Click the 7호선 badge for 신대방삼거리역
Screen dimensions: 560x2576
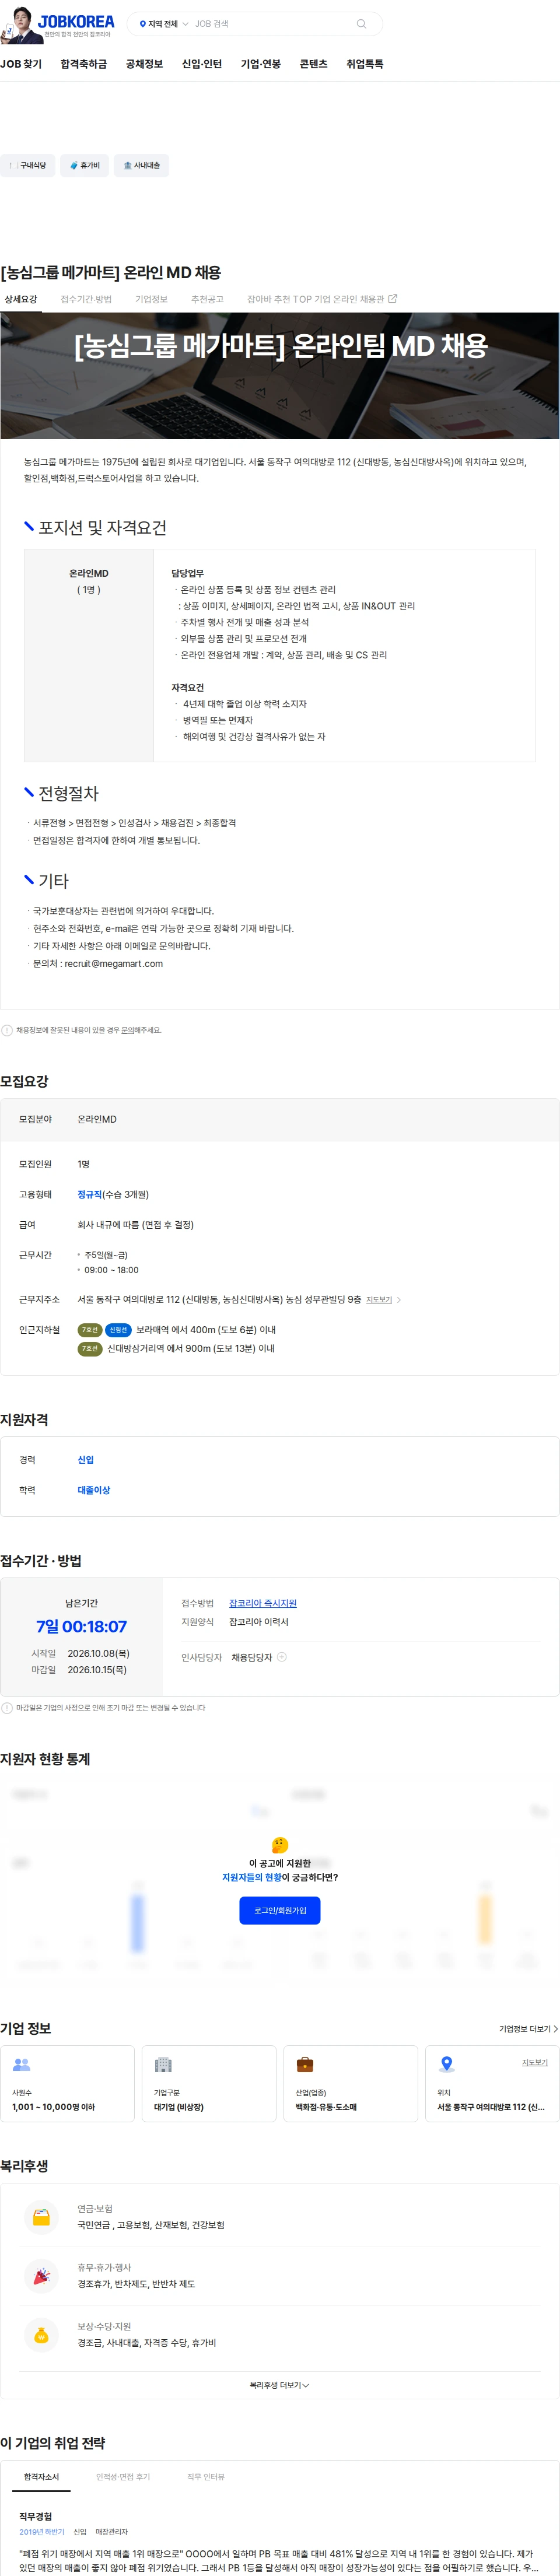point(90,1349)
